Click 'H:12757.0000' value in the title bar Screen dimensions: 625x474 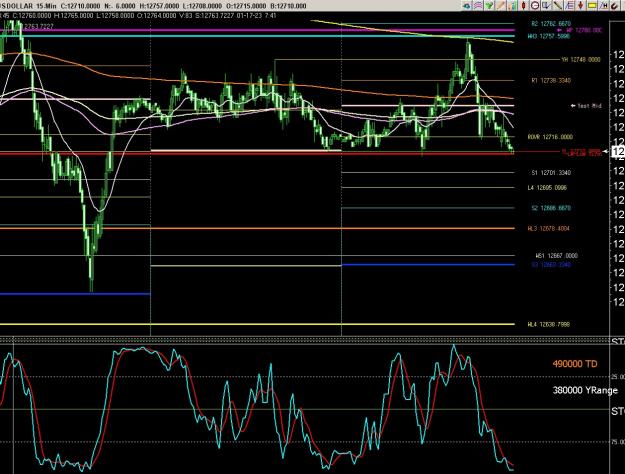pyautogui.click(x=160, y=6)
